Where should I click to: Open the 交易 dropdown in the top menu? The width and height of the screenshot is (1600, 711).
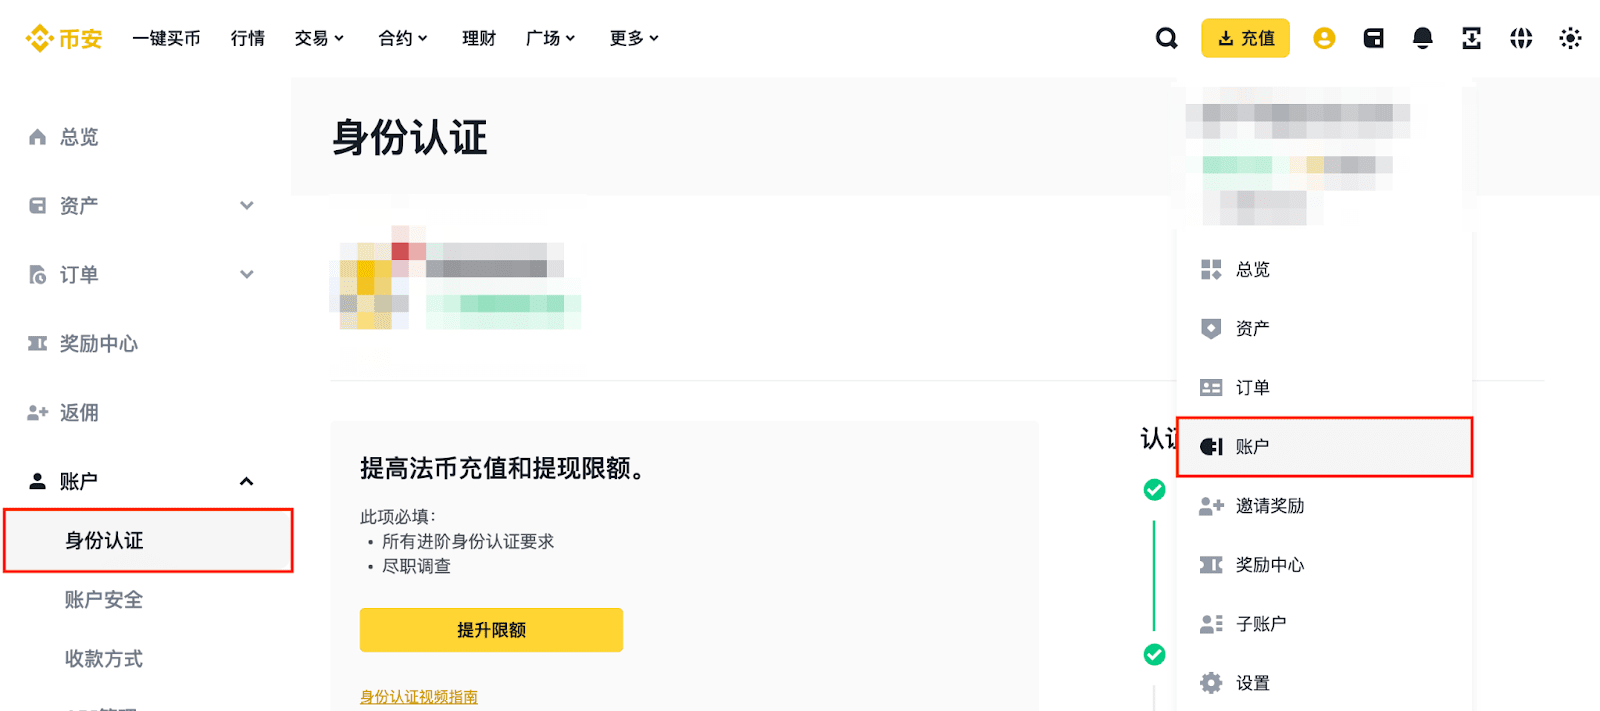319,38
